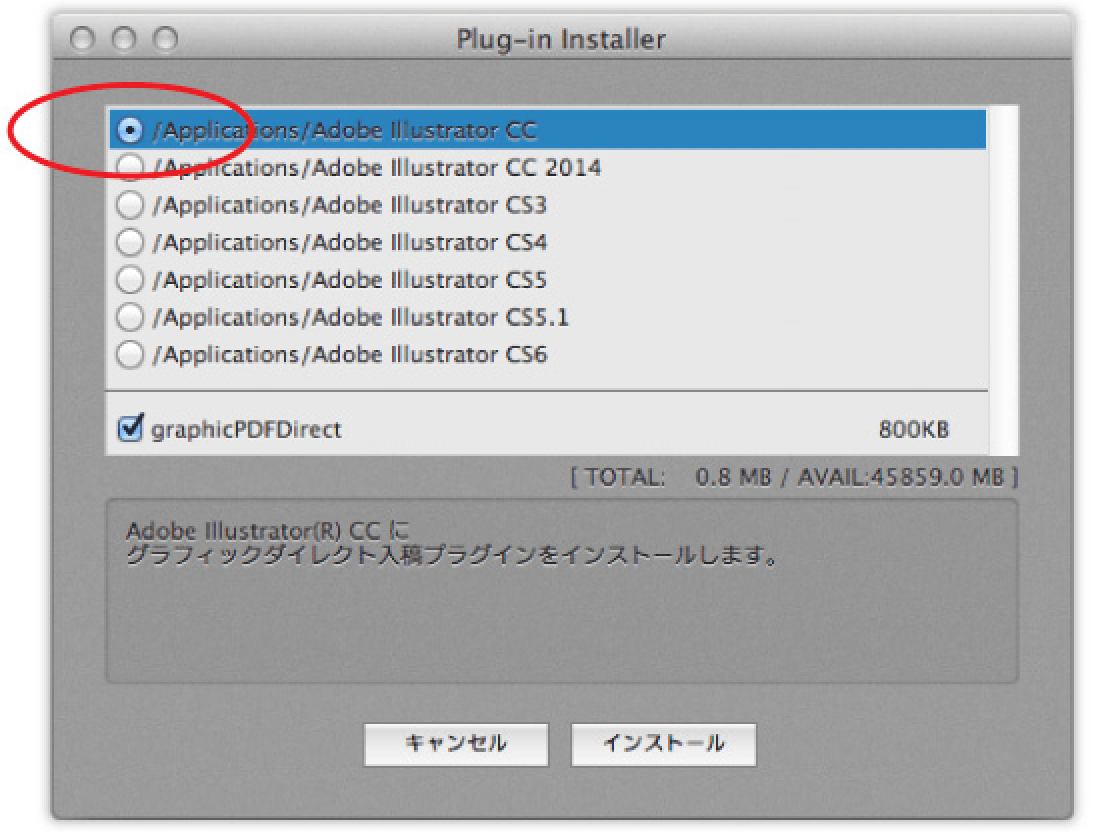Image resolution: width=1102 pixels, height=832 pixels.
Task: Click the TOTAL / AVAIL disk space text
Action: coord(794,478)
